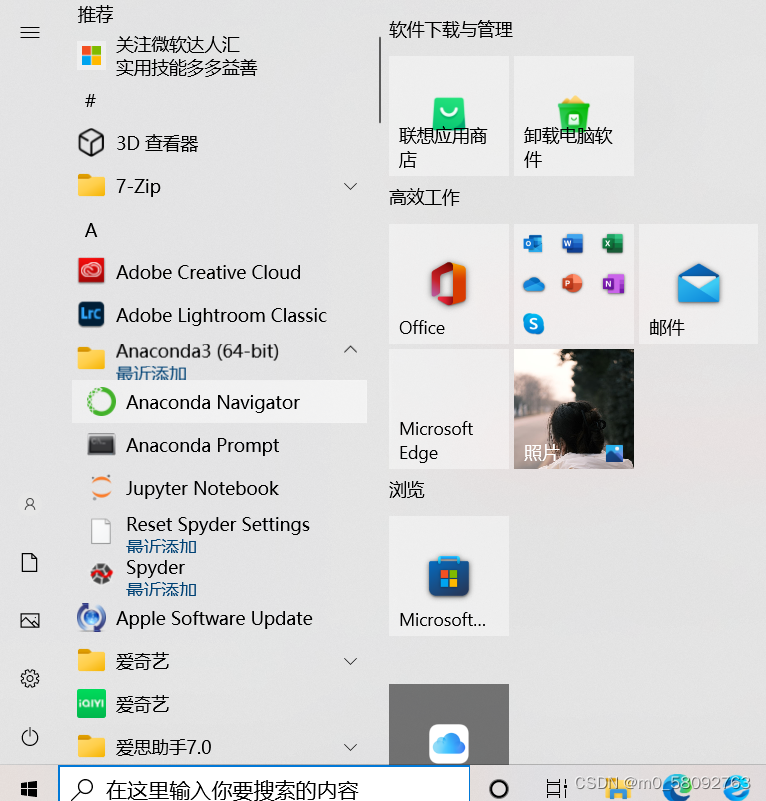Collapse the Anaconda3 (64-bit) folder

click(350, 350)
